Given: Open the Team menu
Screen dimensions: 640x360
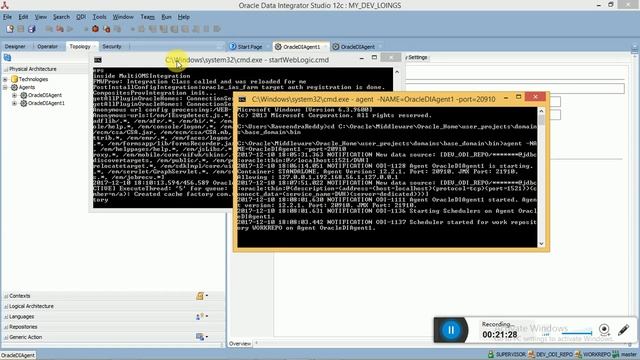Looking at the screenshot, I should point(147,17).
